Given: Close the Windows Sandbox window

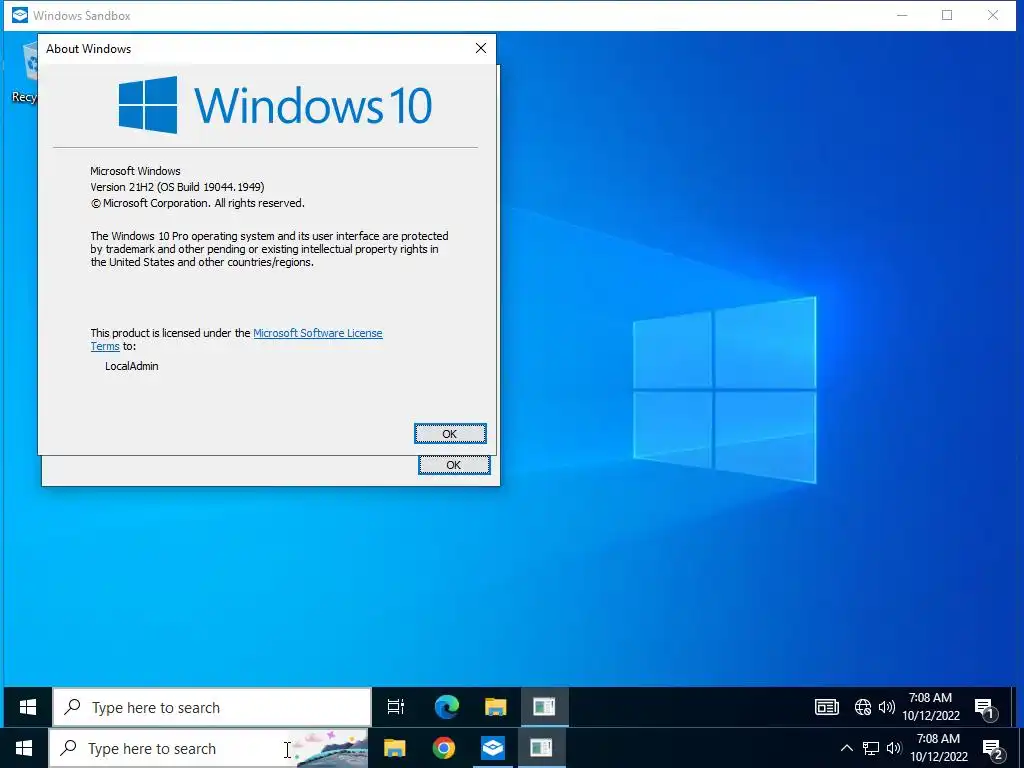Looking at the screenshot, I should click(x=993, y=15).
